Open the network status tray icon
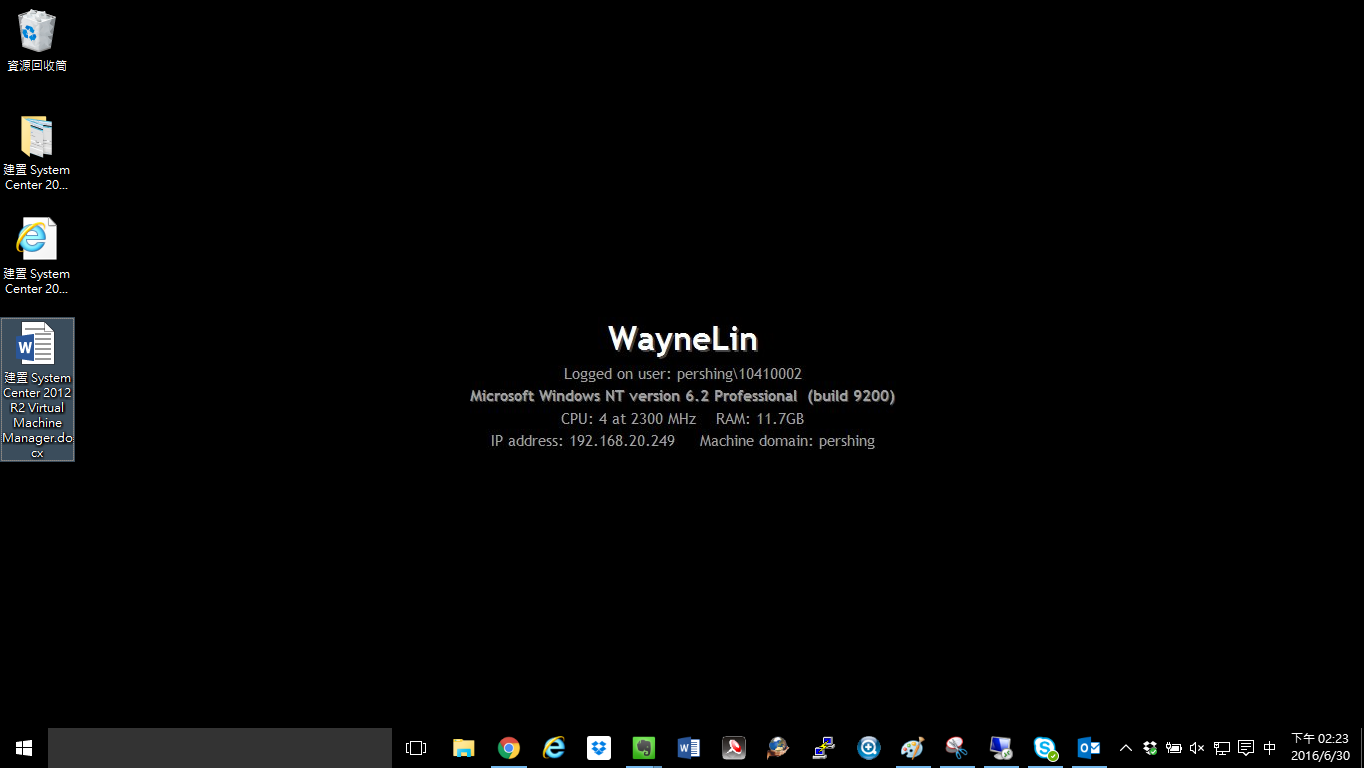The width and height of the screenshot is (1364, 768). [1222, 748]
